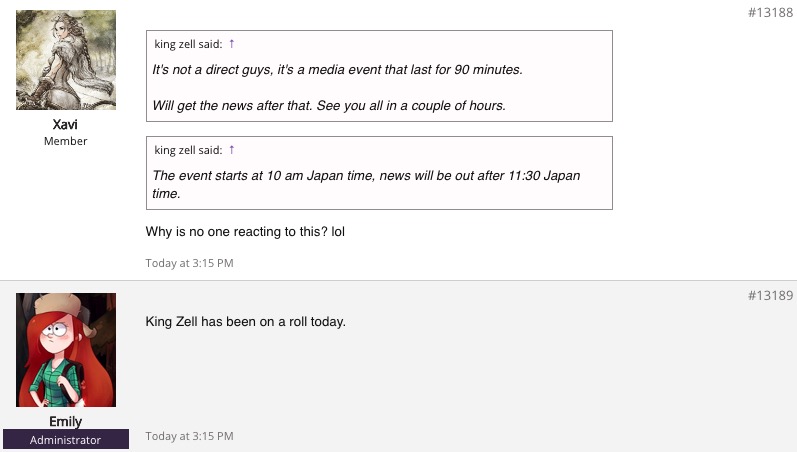Open Xavi's avatar image
797x452 pixels.
pos(66,60)
